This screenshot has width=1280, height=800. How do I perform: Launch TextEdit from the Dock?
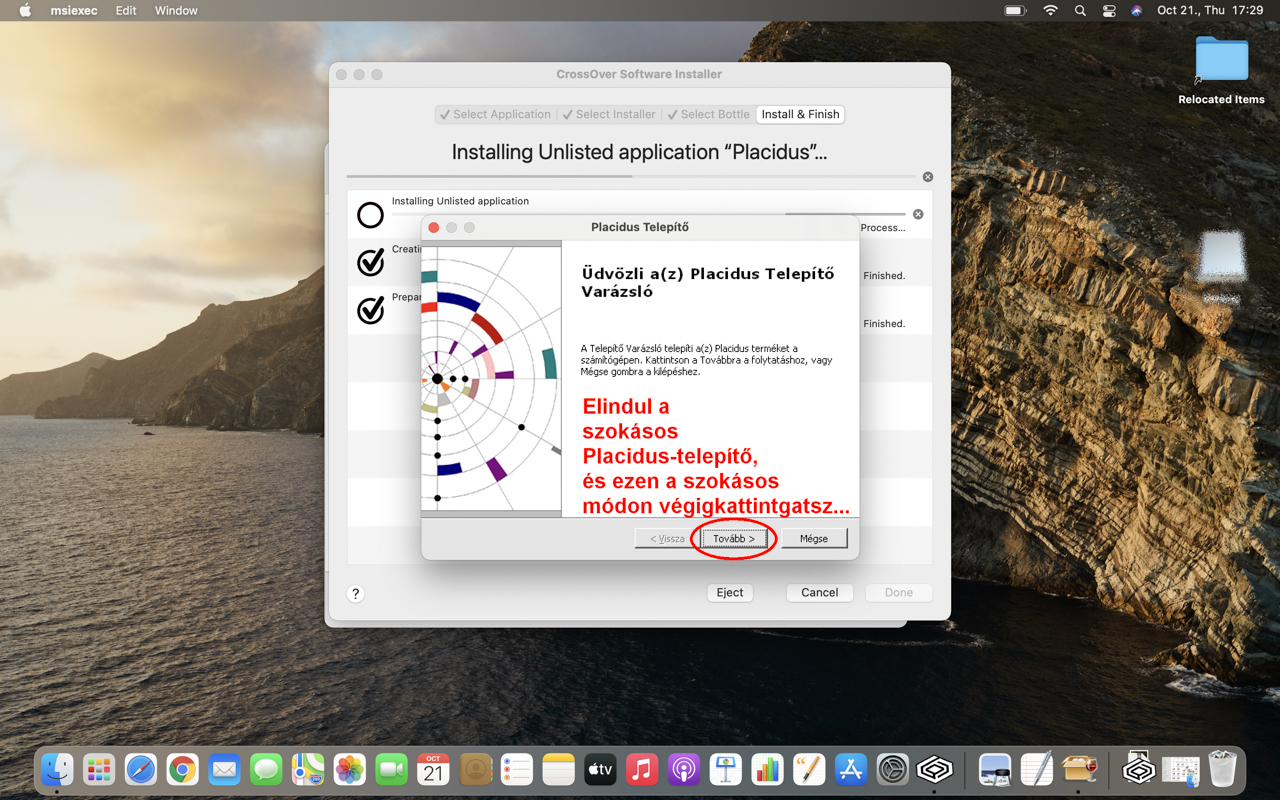click(1037, 769)
